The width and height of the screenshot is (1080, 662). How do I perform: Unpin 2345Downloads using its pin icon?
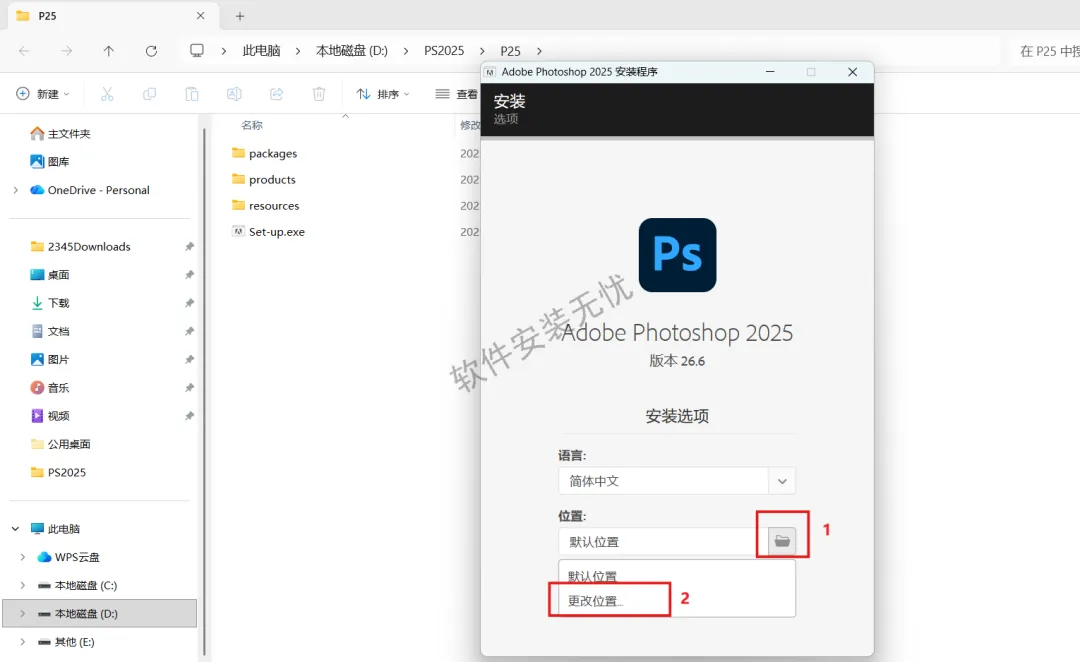click(x=189, y=247)
